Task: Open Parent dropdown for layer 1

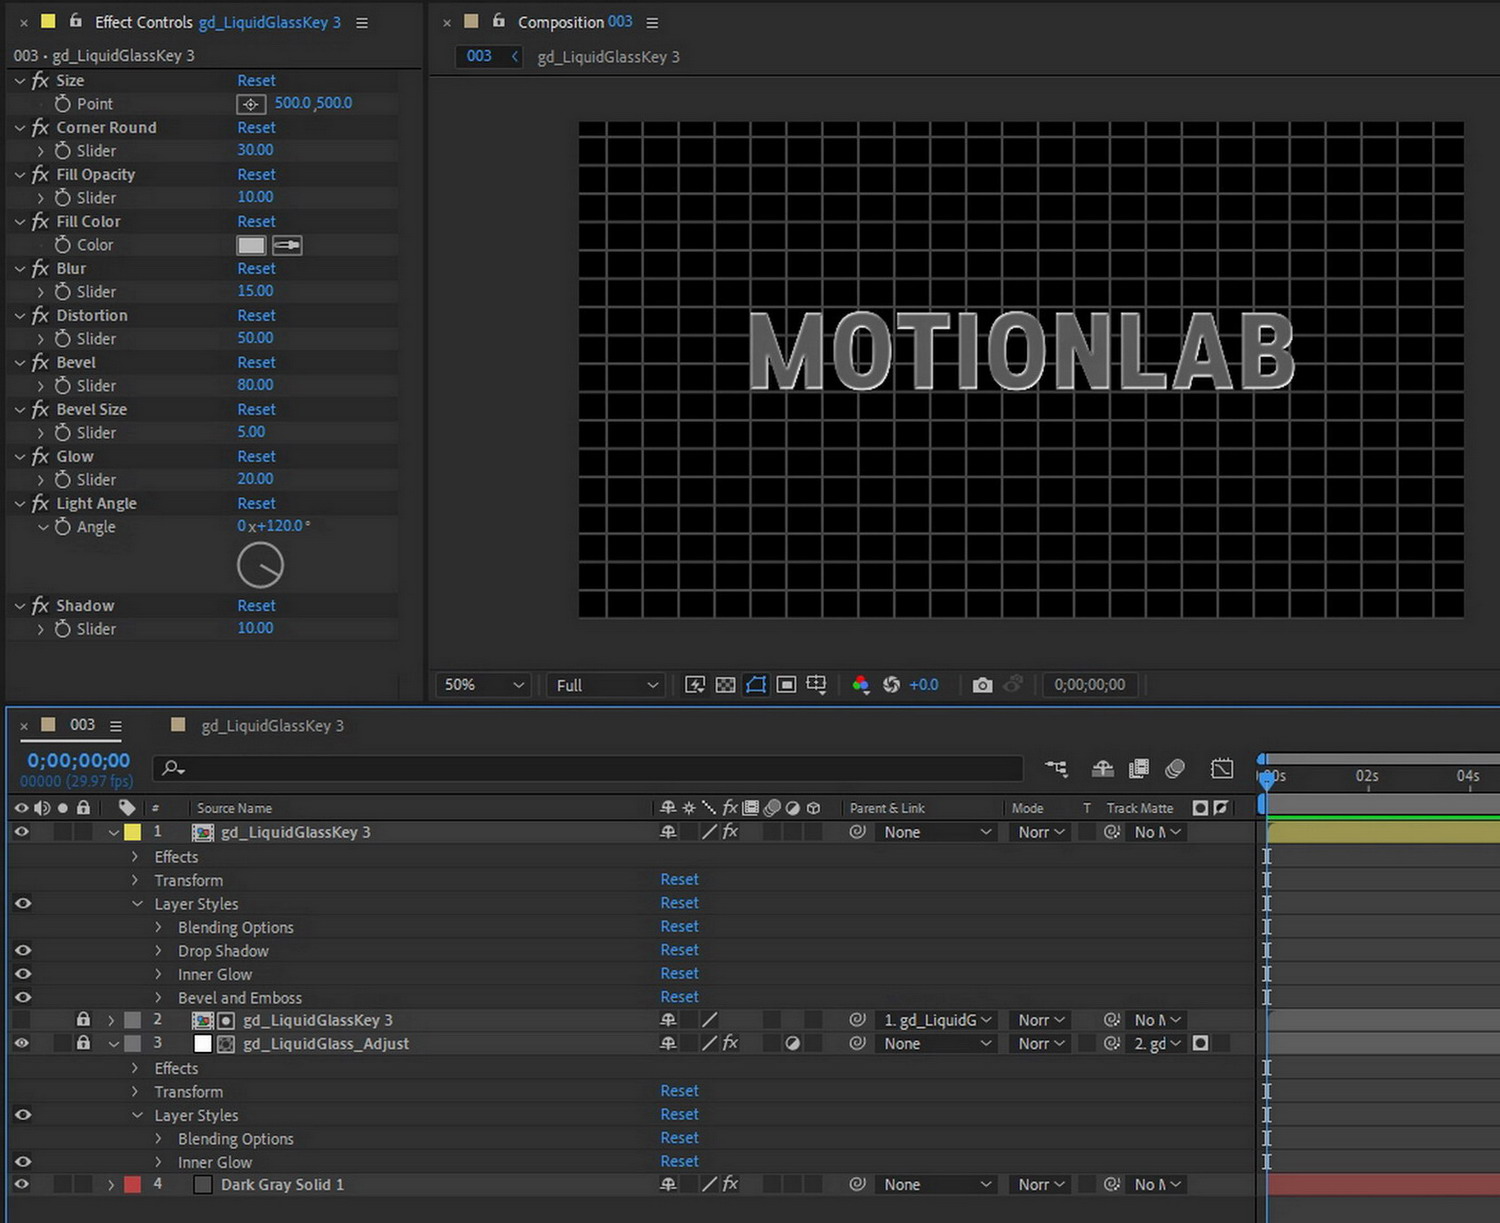Action: [x=936, y=832]
